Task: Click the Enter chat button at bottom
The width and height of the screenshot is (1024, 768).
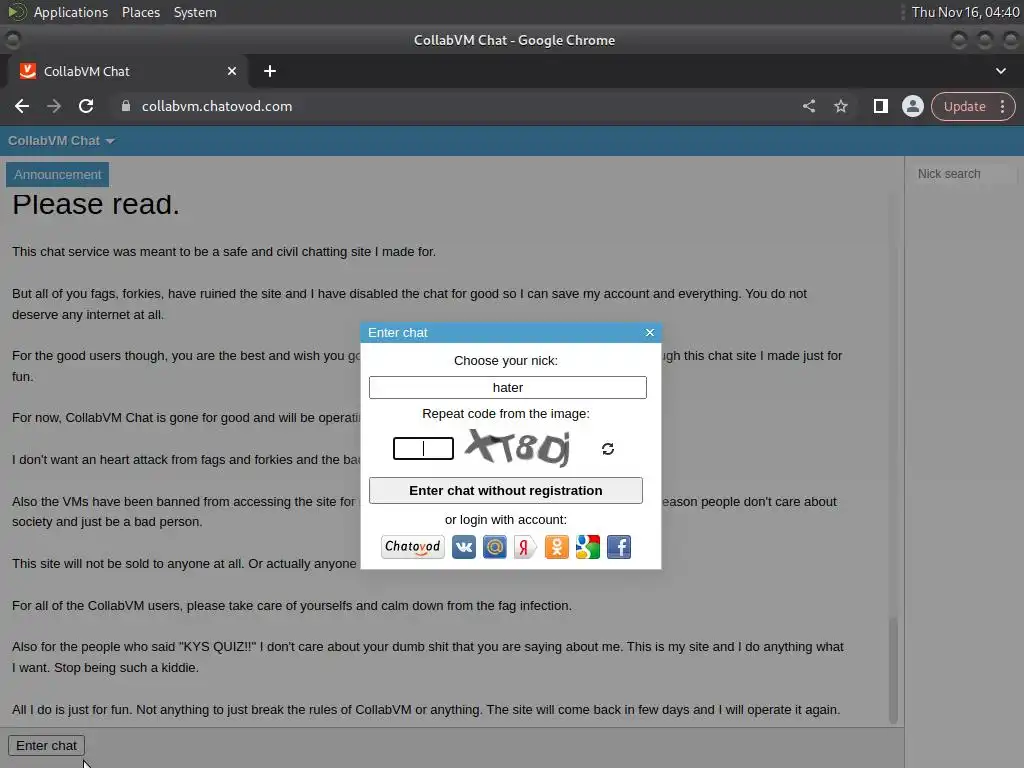Action: coord(46,745)
